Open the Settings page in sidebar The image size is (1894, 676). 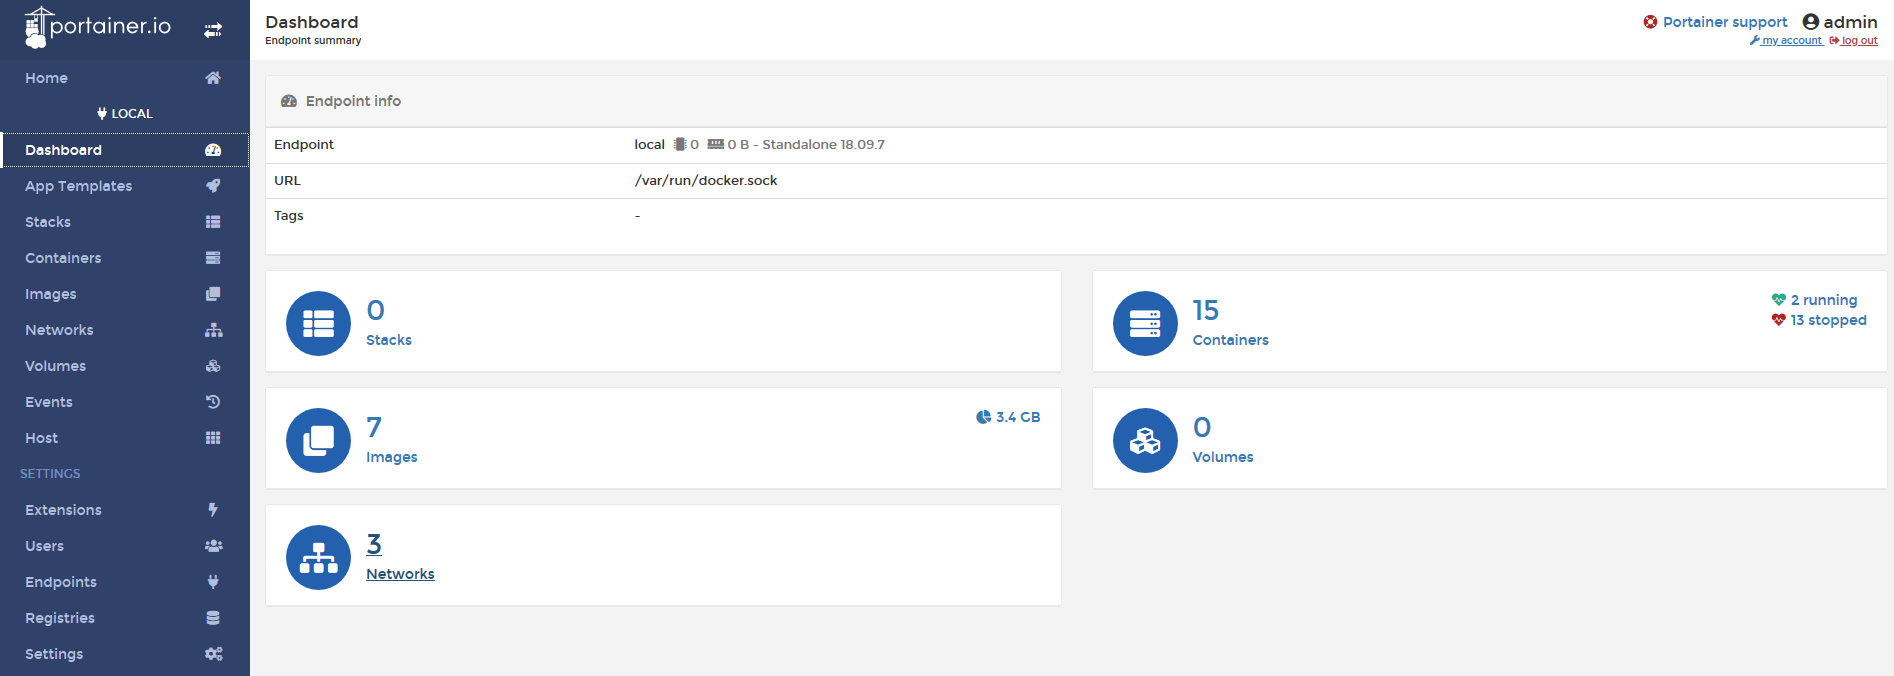[x=125, y=654]
